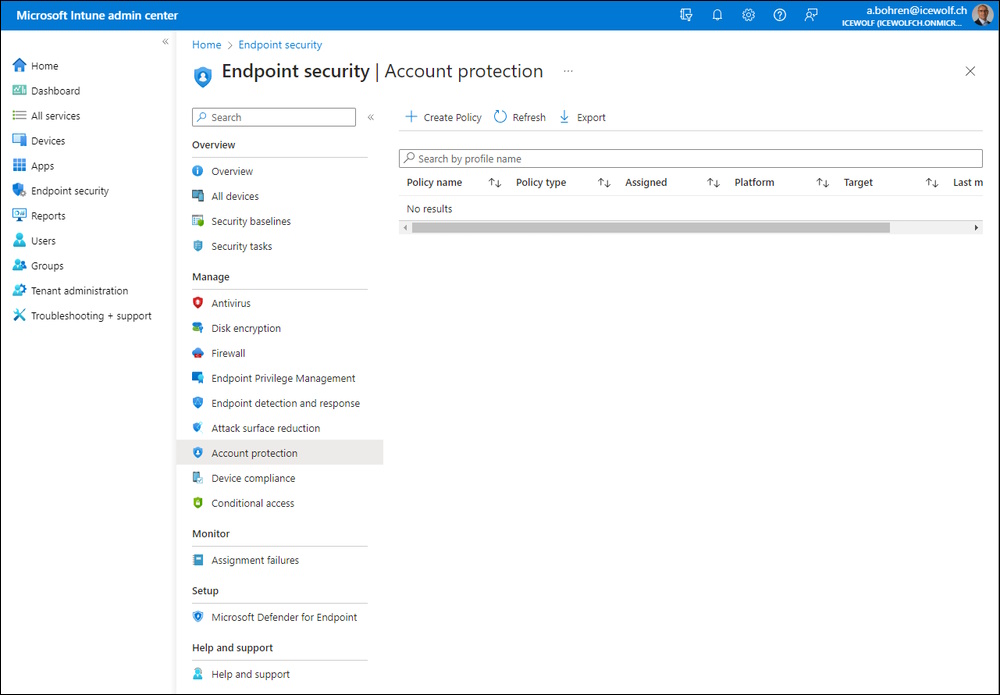Click the Antivirus red shield icon
This screenshot has height=695, width=1000.
[198, 303]
